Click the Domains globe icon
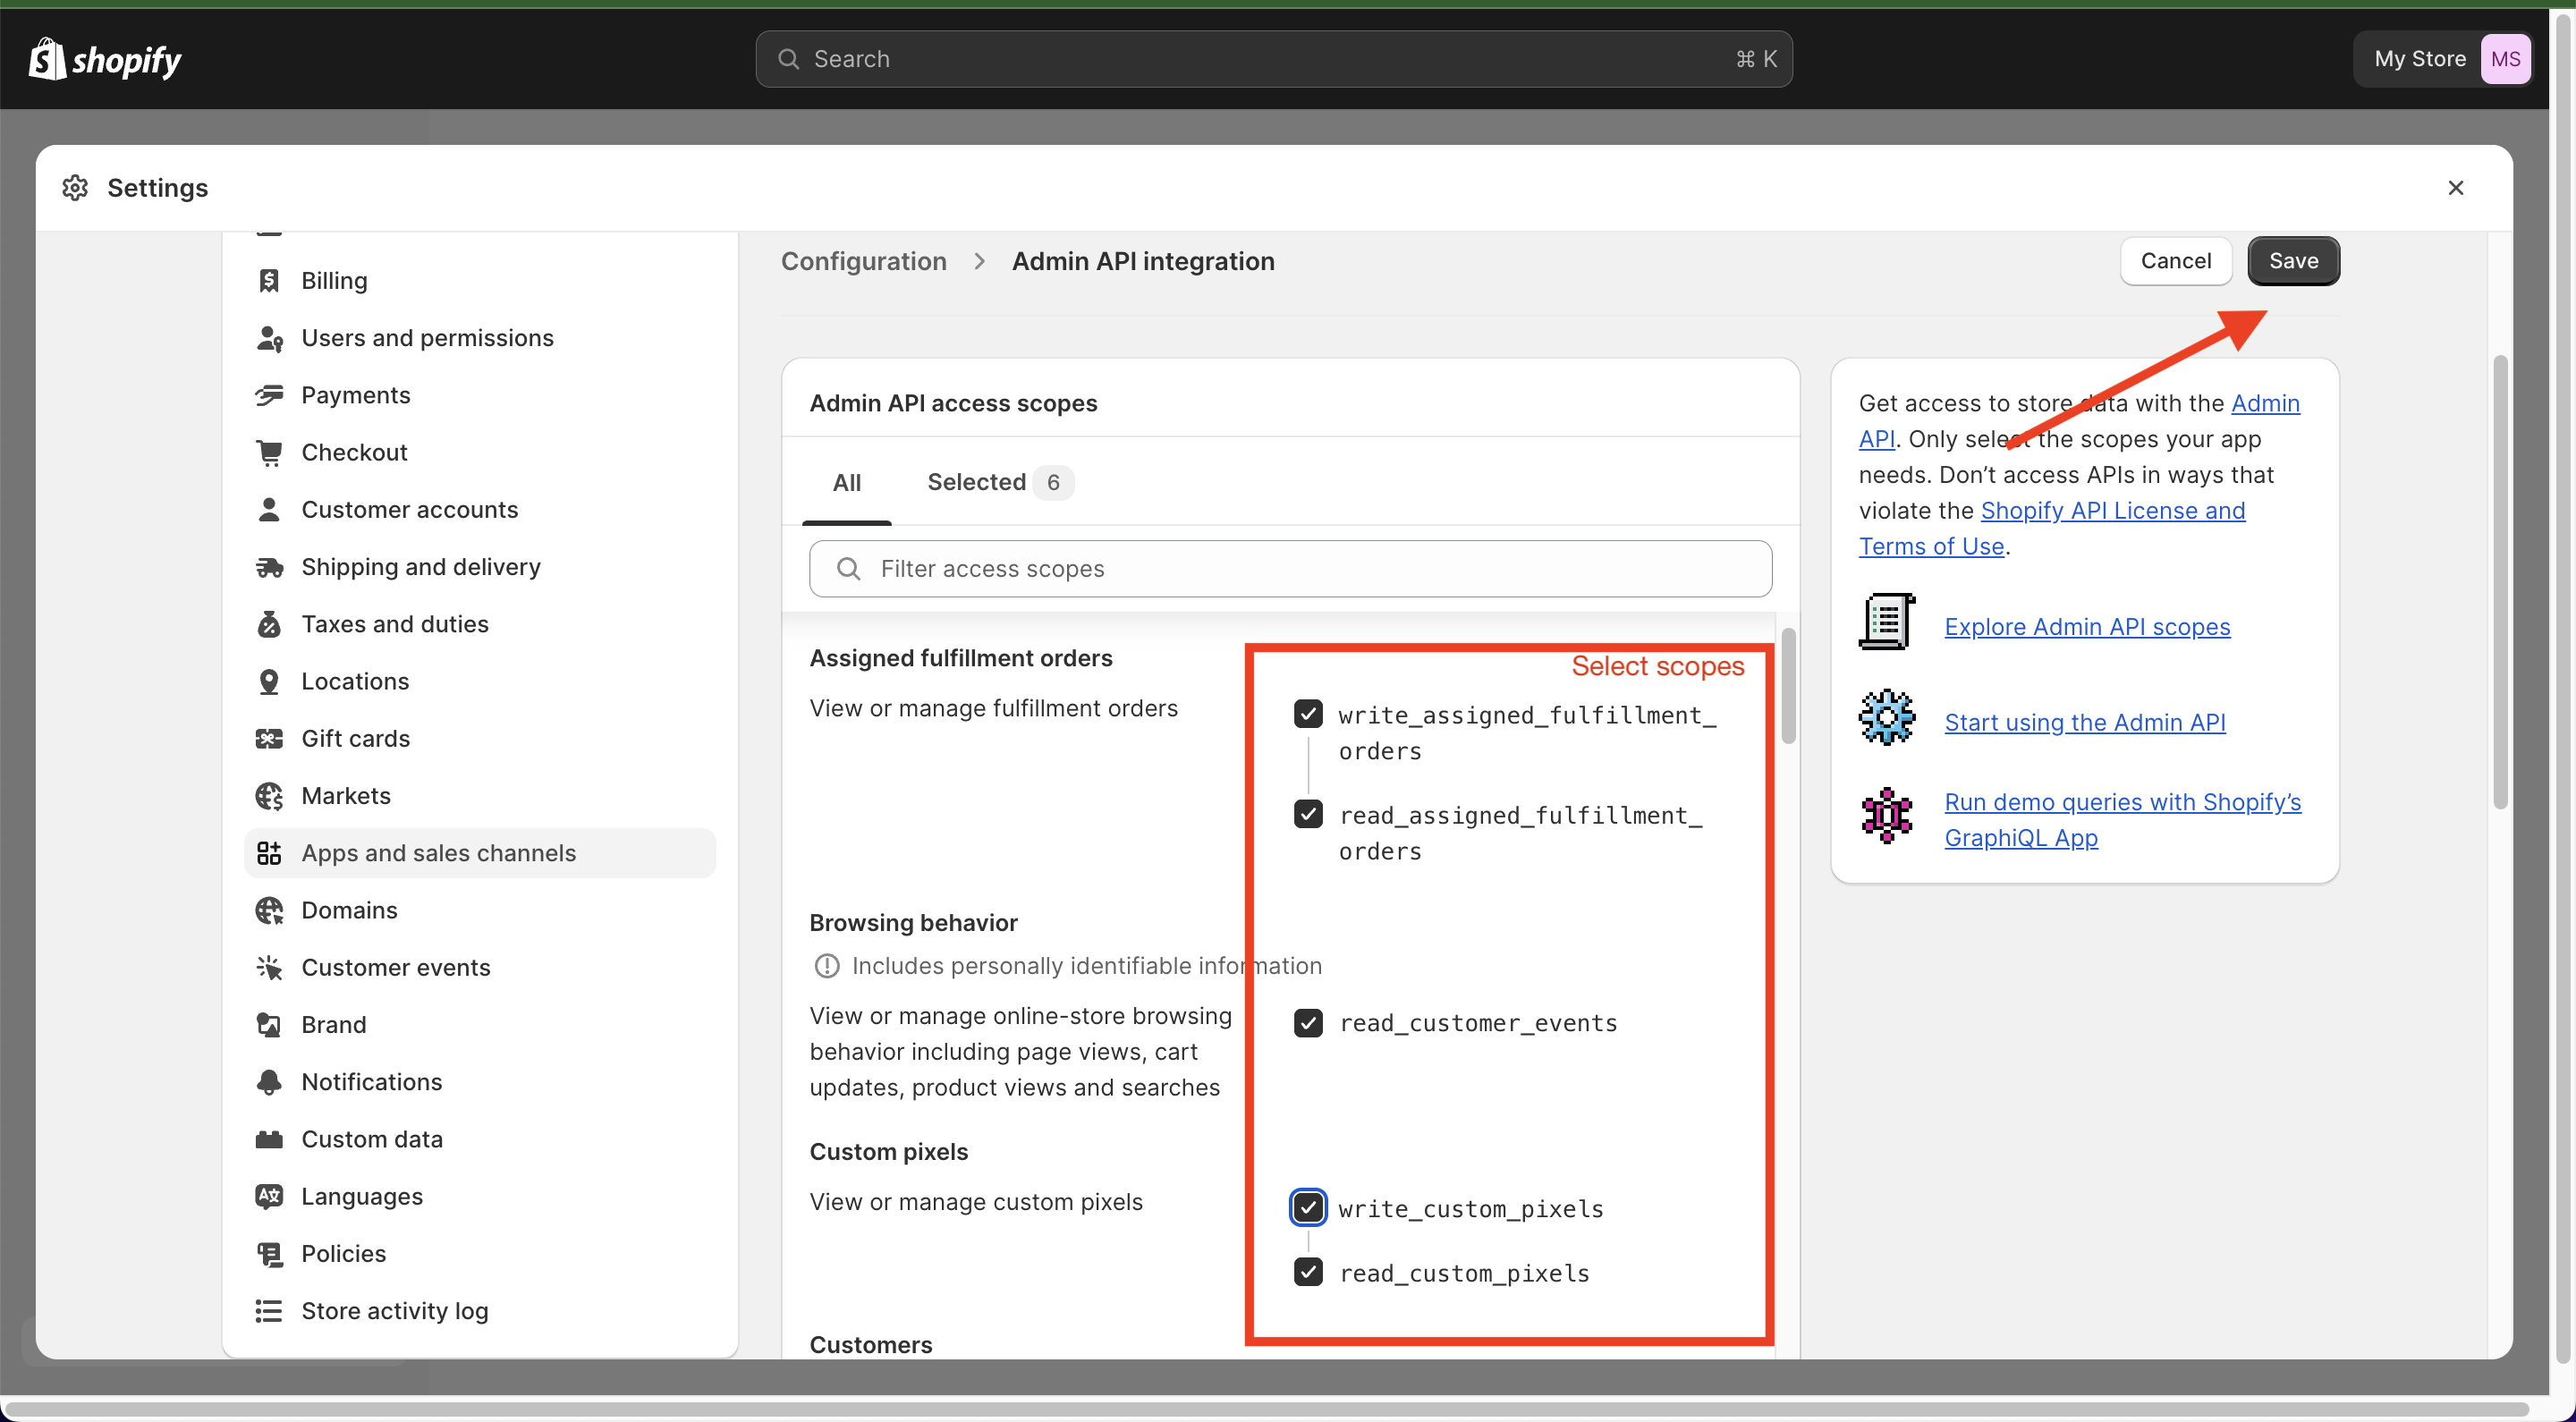Screen dimensions: 2576x1422 (269, 910)
